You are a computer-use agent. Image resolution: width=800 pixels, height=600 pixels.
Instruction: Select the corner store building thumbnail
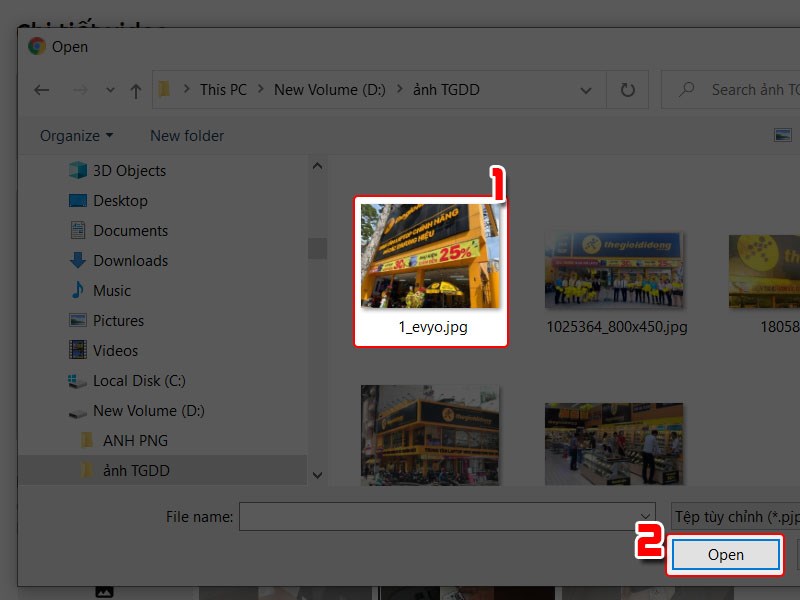point(430,435)
